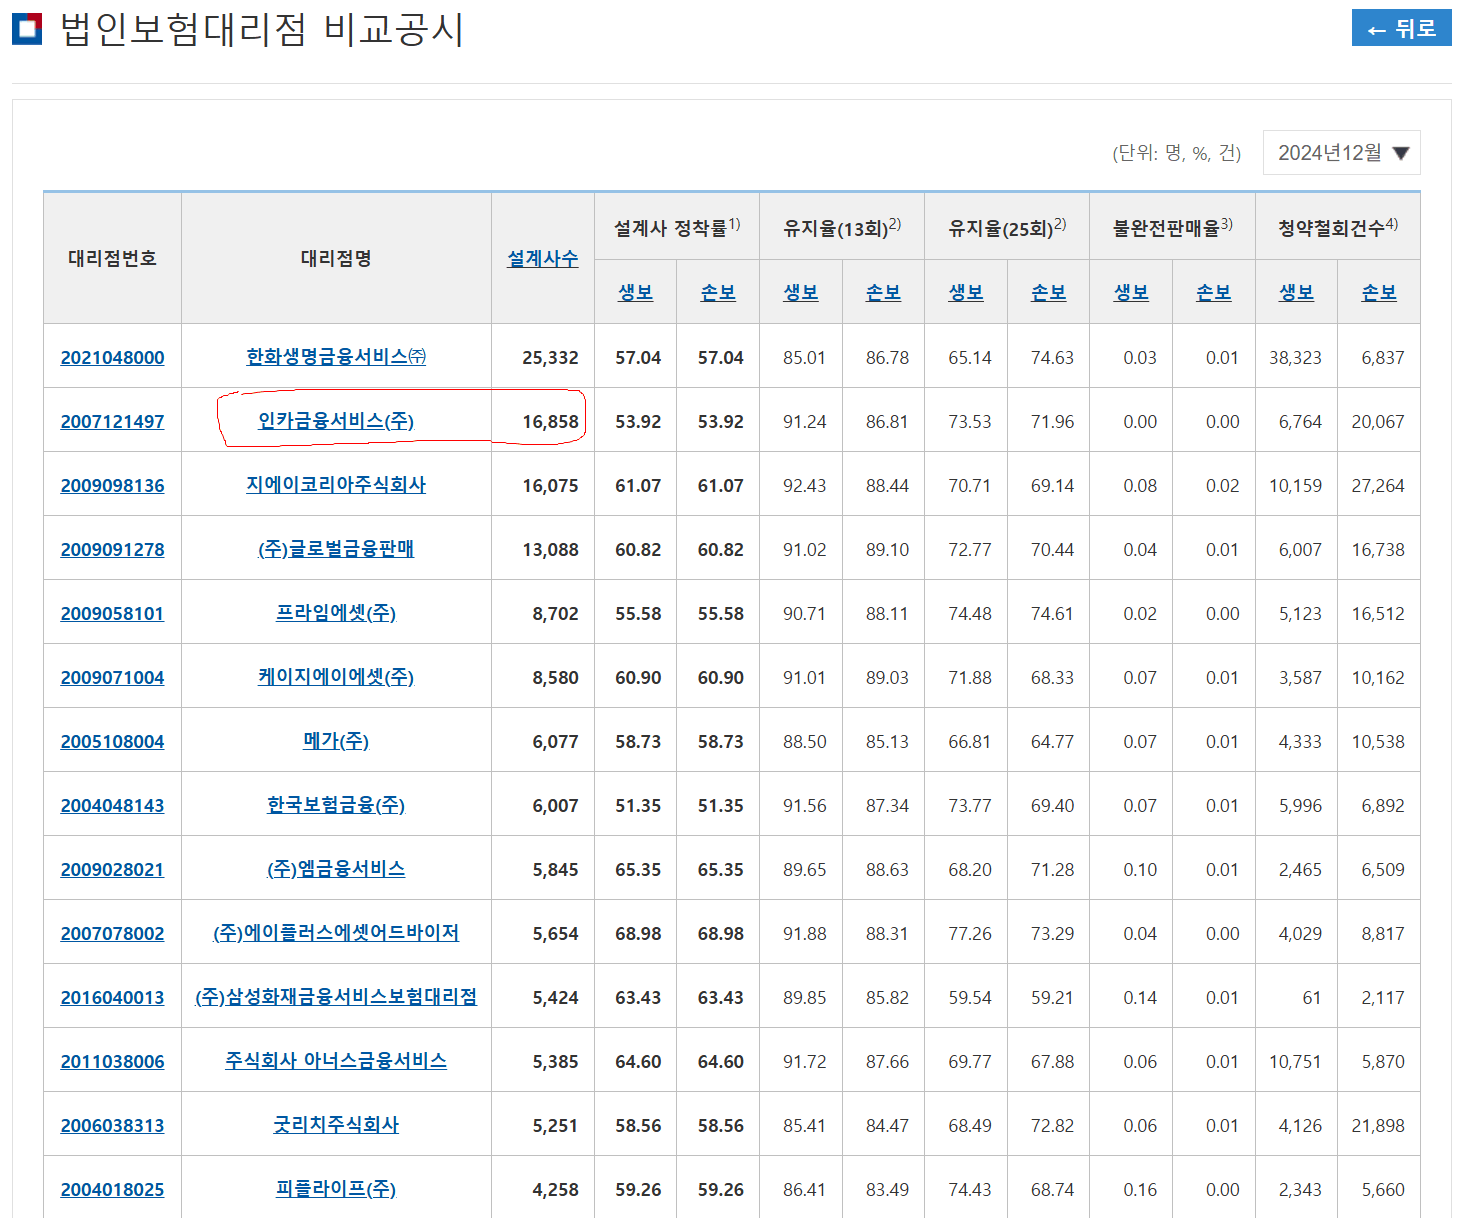Open 한화생명금융서비스㈜ agency link
The width and height of the screenshot is (1462, 1218).
tap(336, 356)
